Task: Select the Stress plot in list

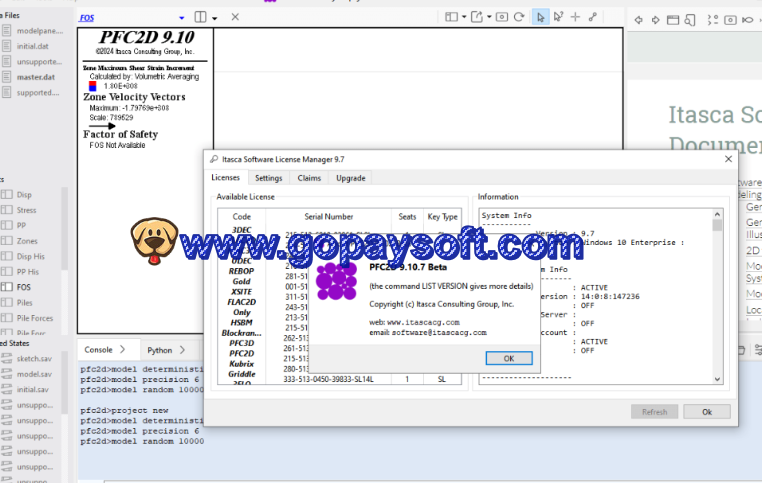Action: [26, 210]
